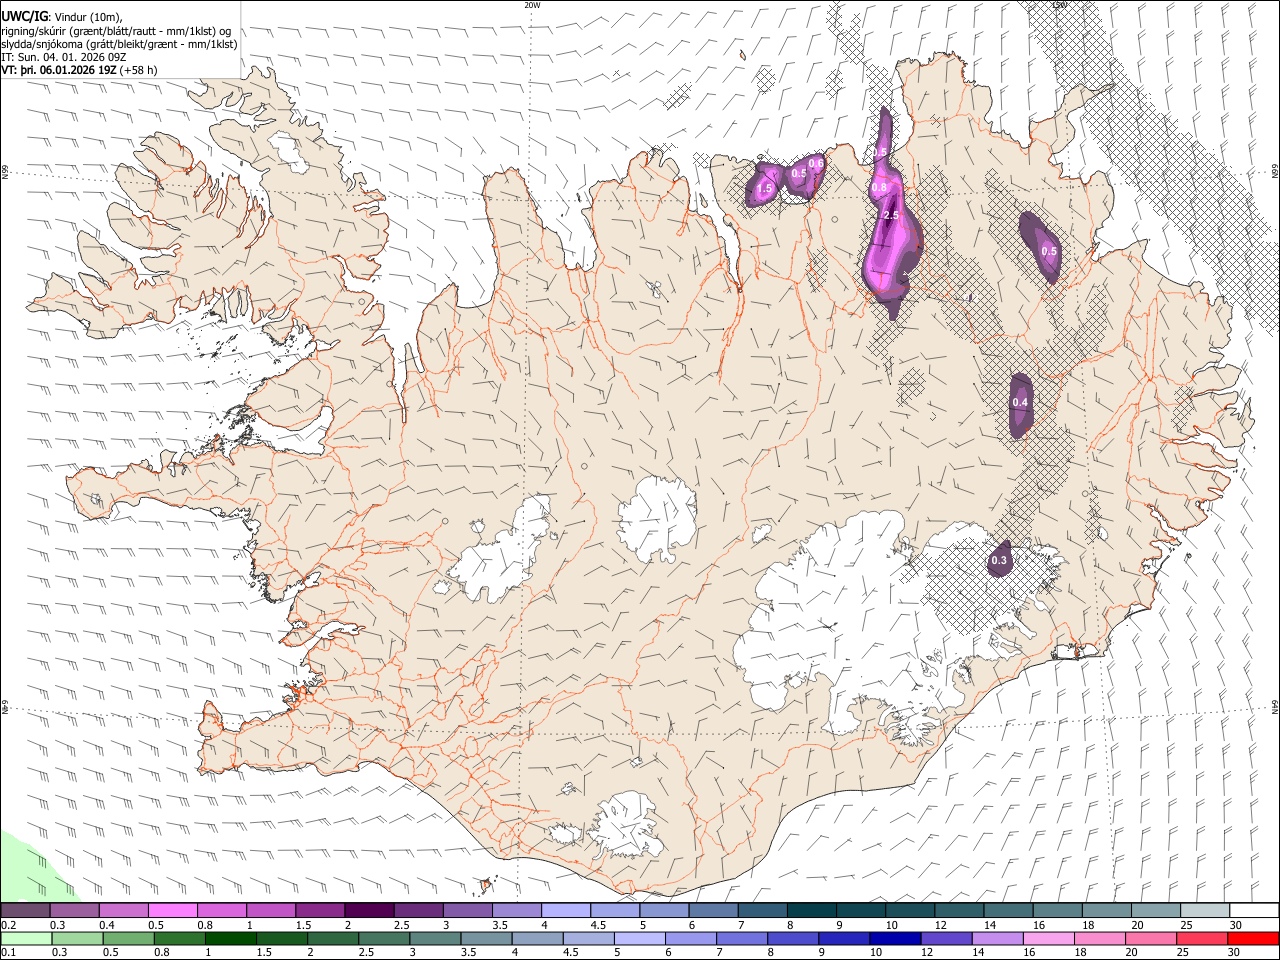This screenshot has width=1280, height=960.
Task: Select the pale grey 25 swatch in upper legend
Action: point(1204,910)
